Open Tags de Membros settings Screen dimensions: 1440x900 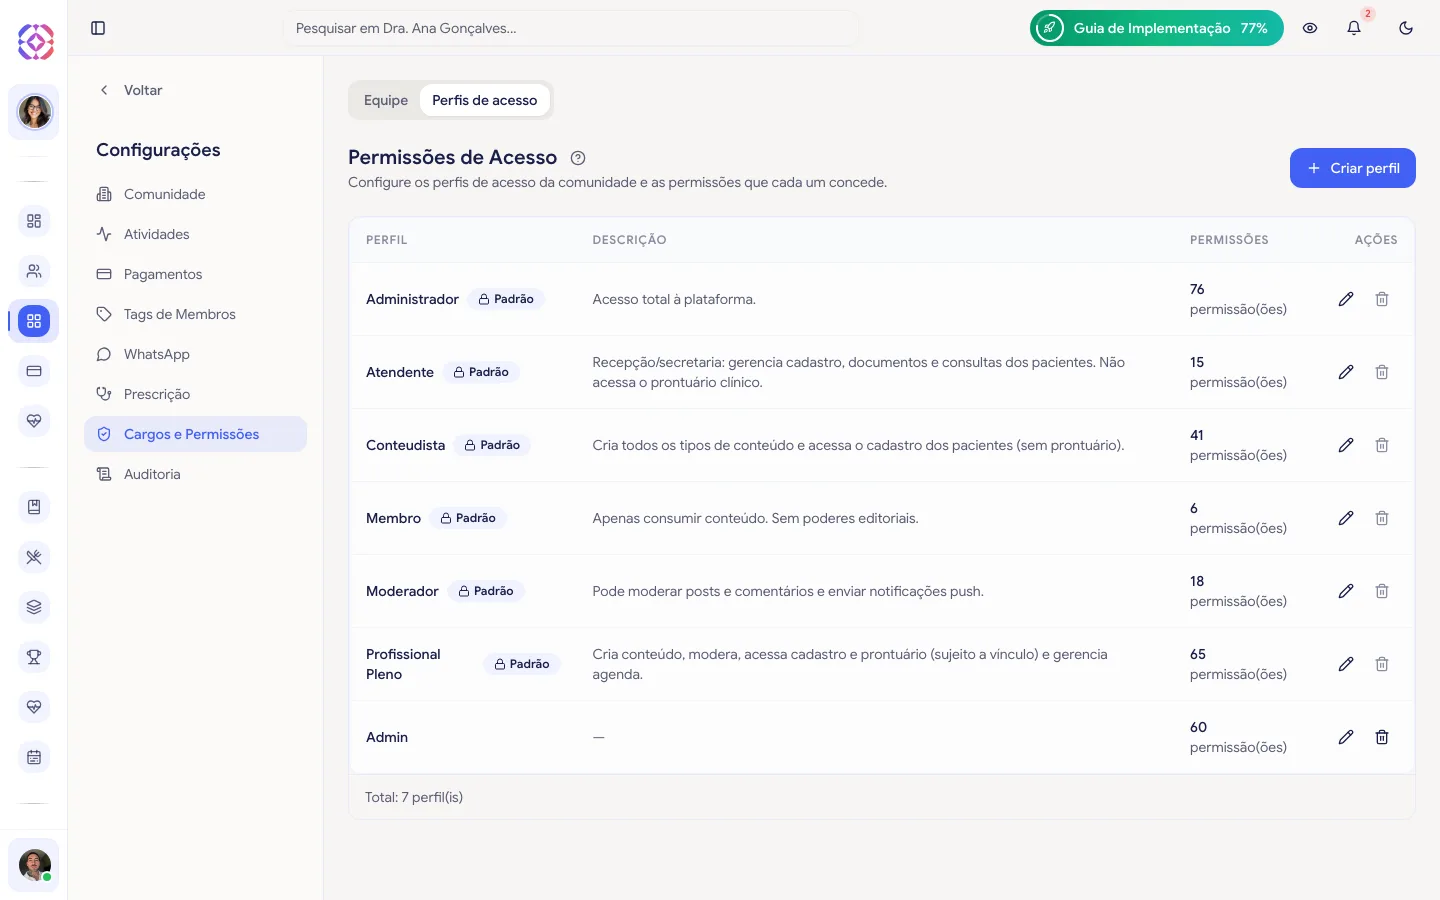click(195, 314)
